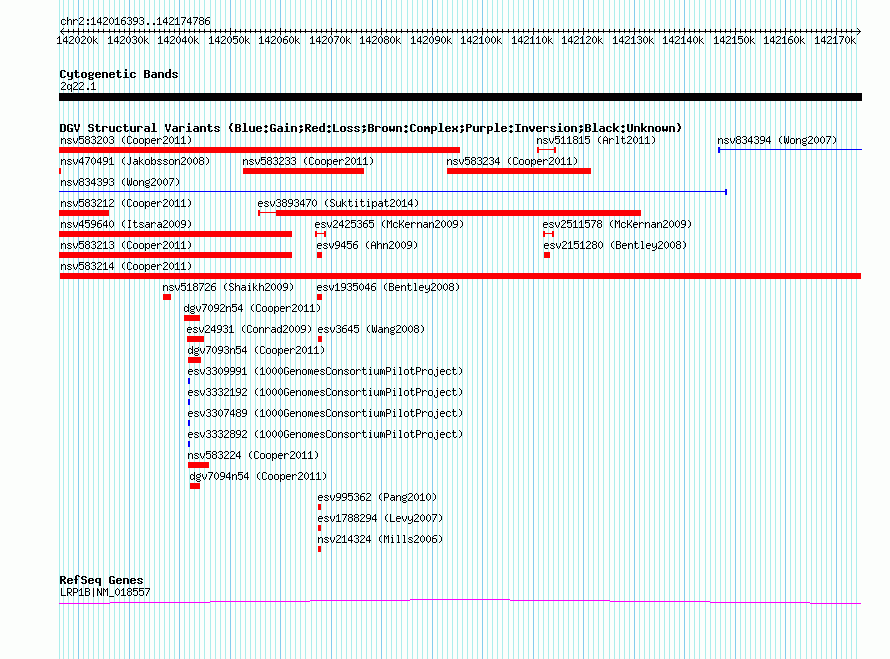Click the chr2:142016393..142174786 region label
This screenshot has height=659, width=890.
point(135,21)
